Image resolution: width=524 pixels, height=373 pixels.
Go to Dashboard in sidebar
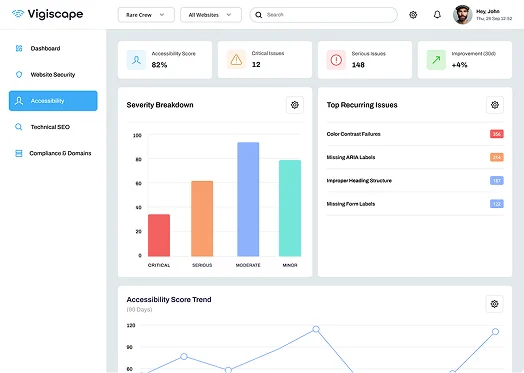[x=45, y=48]
